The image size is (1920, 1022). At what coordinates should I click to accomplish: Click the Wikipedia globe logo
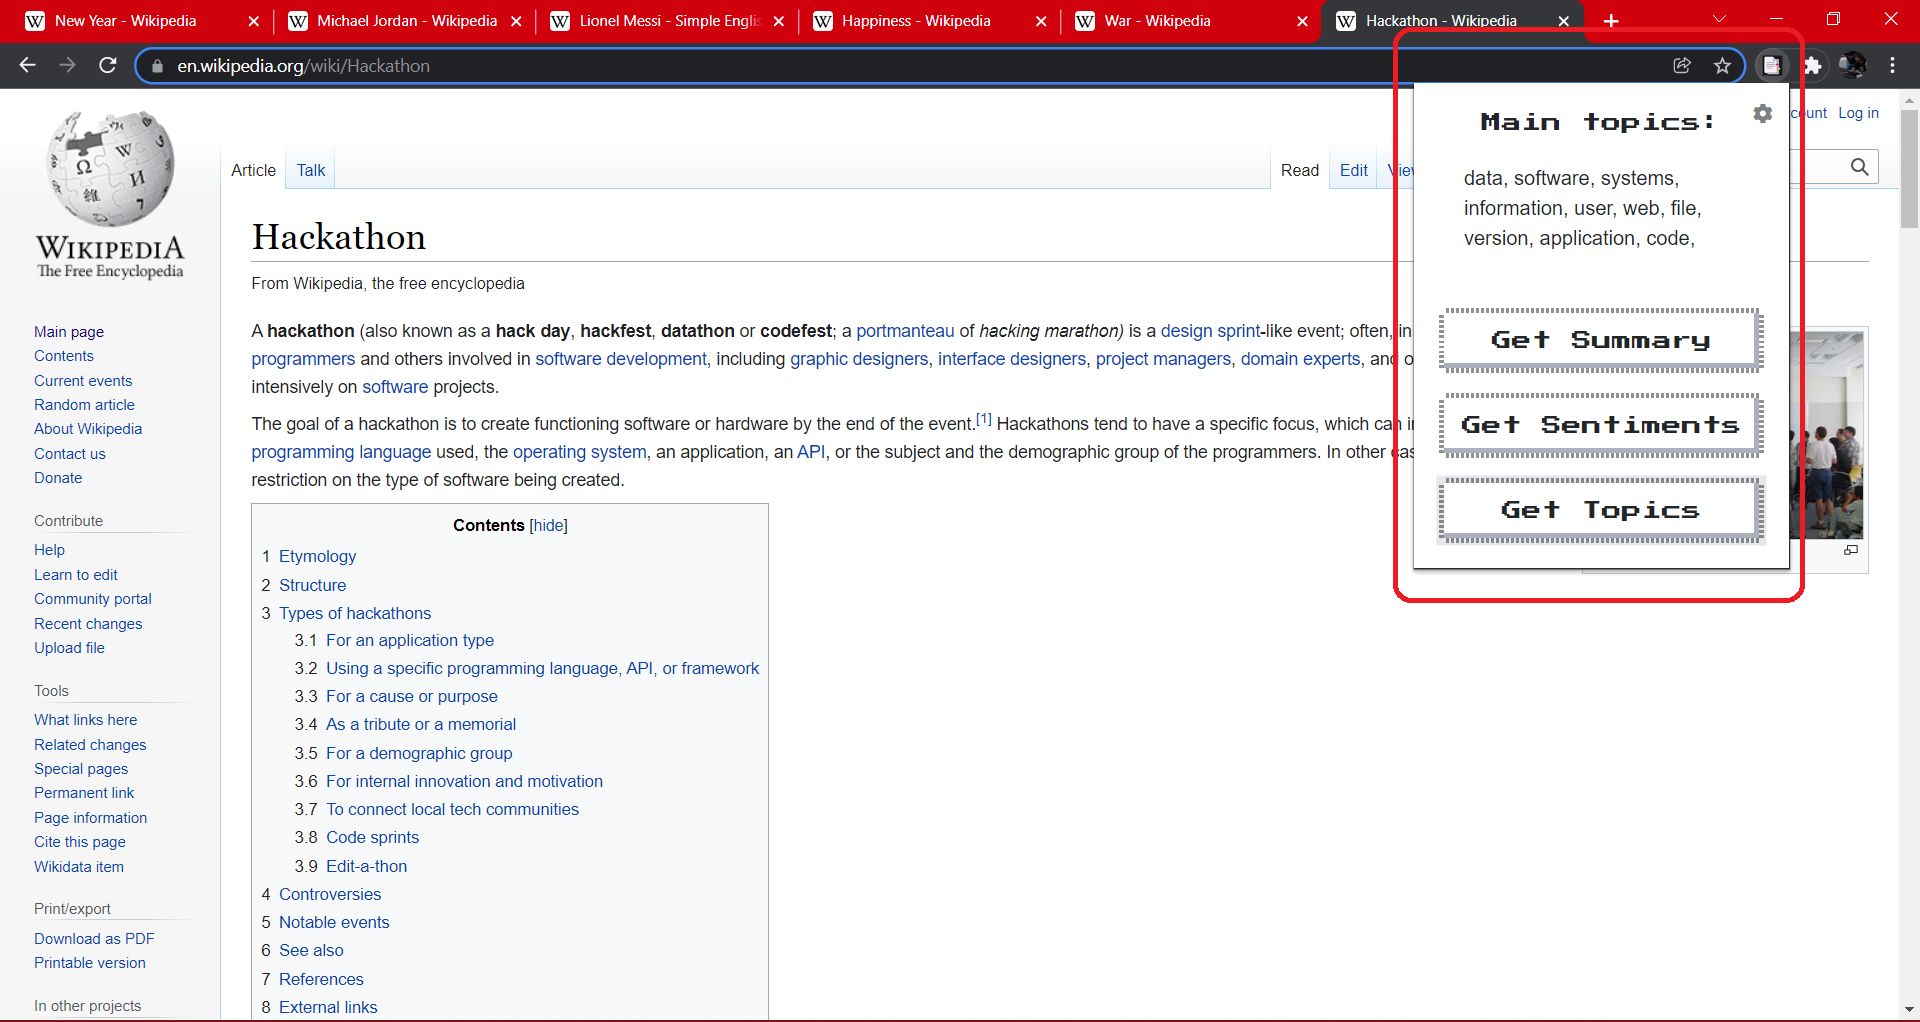pos(111,195)
